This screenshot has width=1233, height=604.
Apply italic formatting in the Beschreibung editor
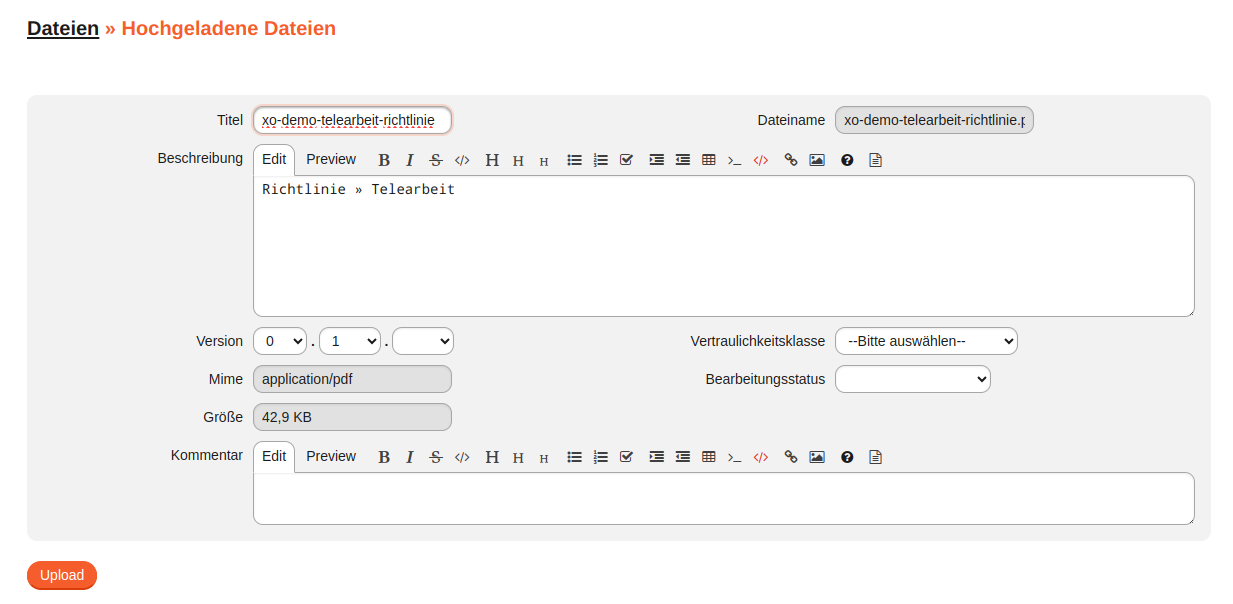coord(410,159)
